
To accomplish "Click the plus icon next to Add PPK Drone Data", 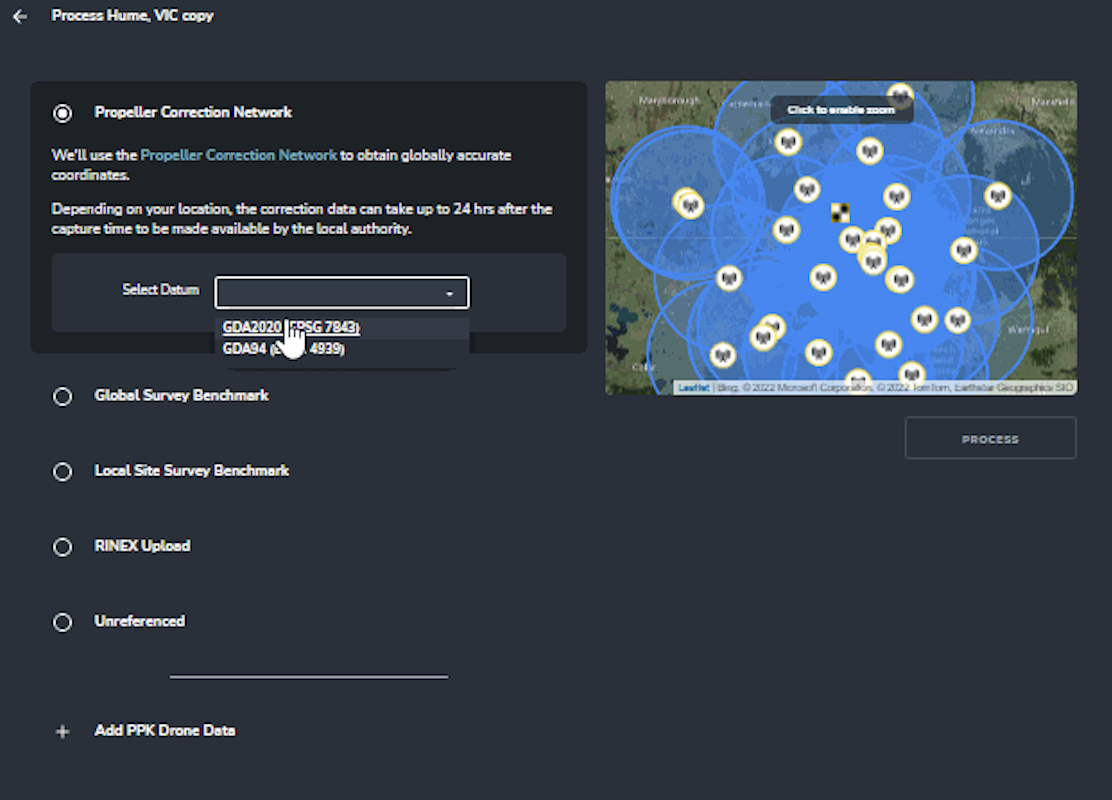I will [x=62, y=731].
